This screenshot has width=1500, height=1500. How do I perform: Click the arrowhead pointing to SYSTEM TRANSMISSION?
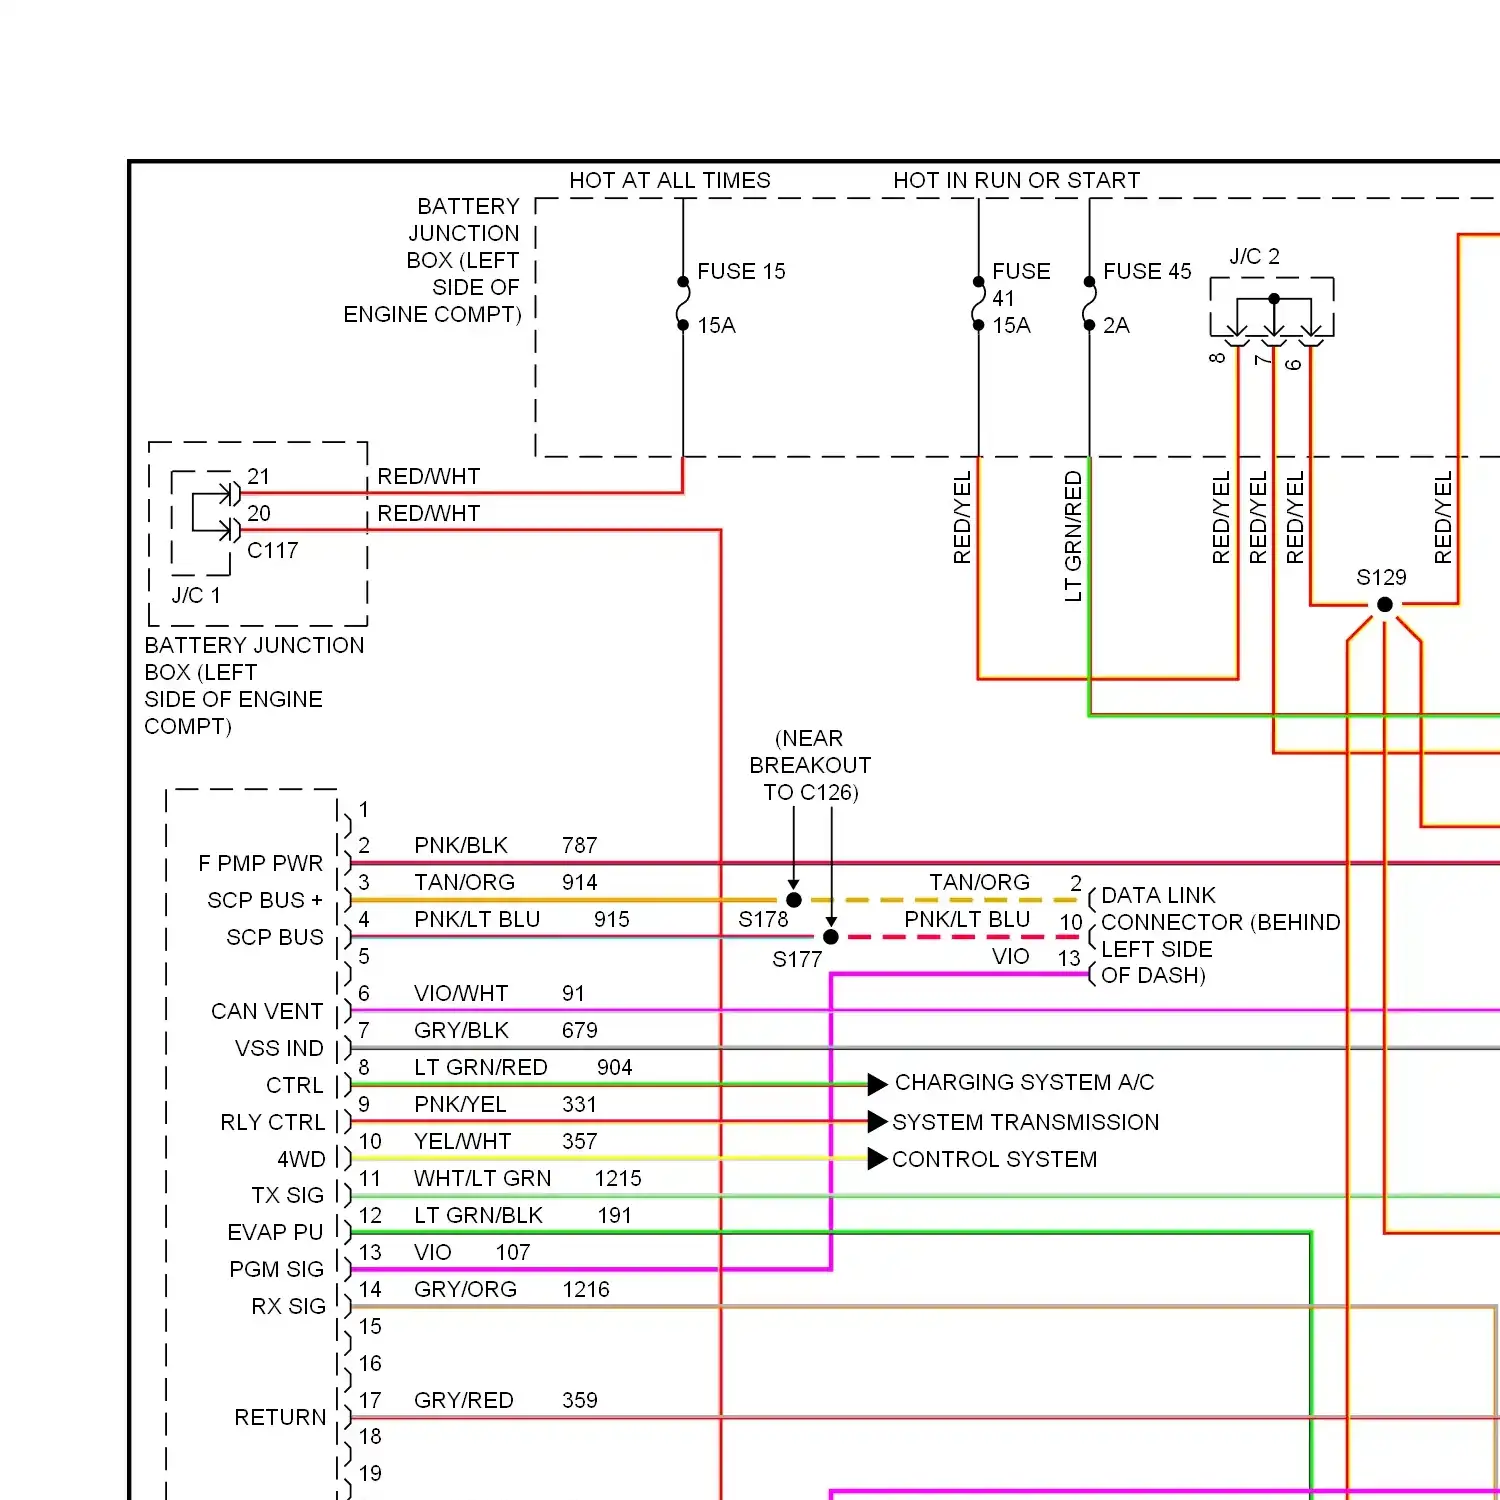(x=877, y=1121)
